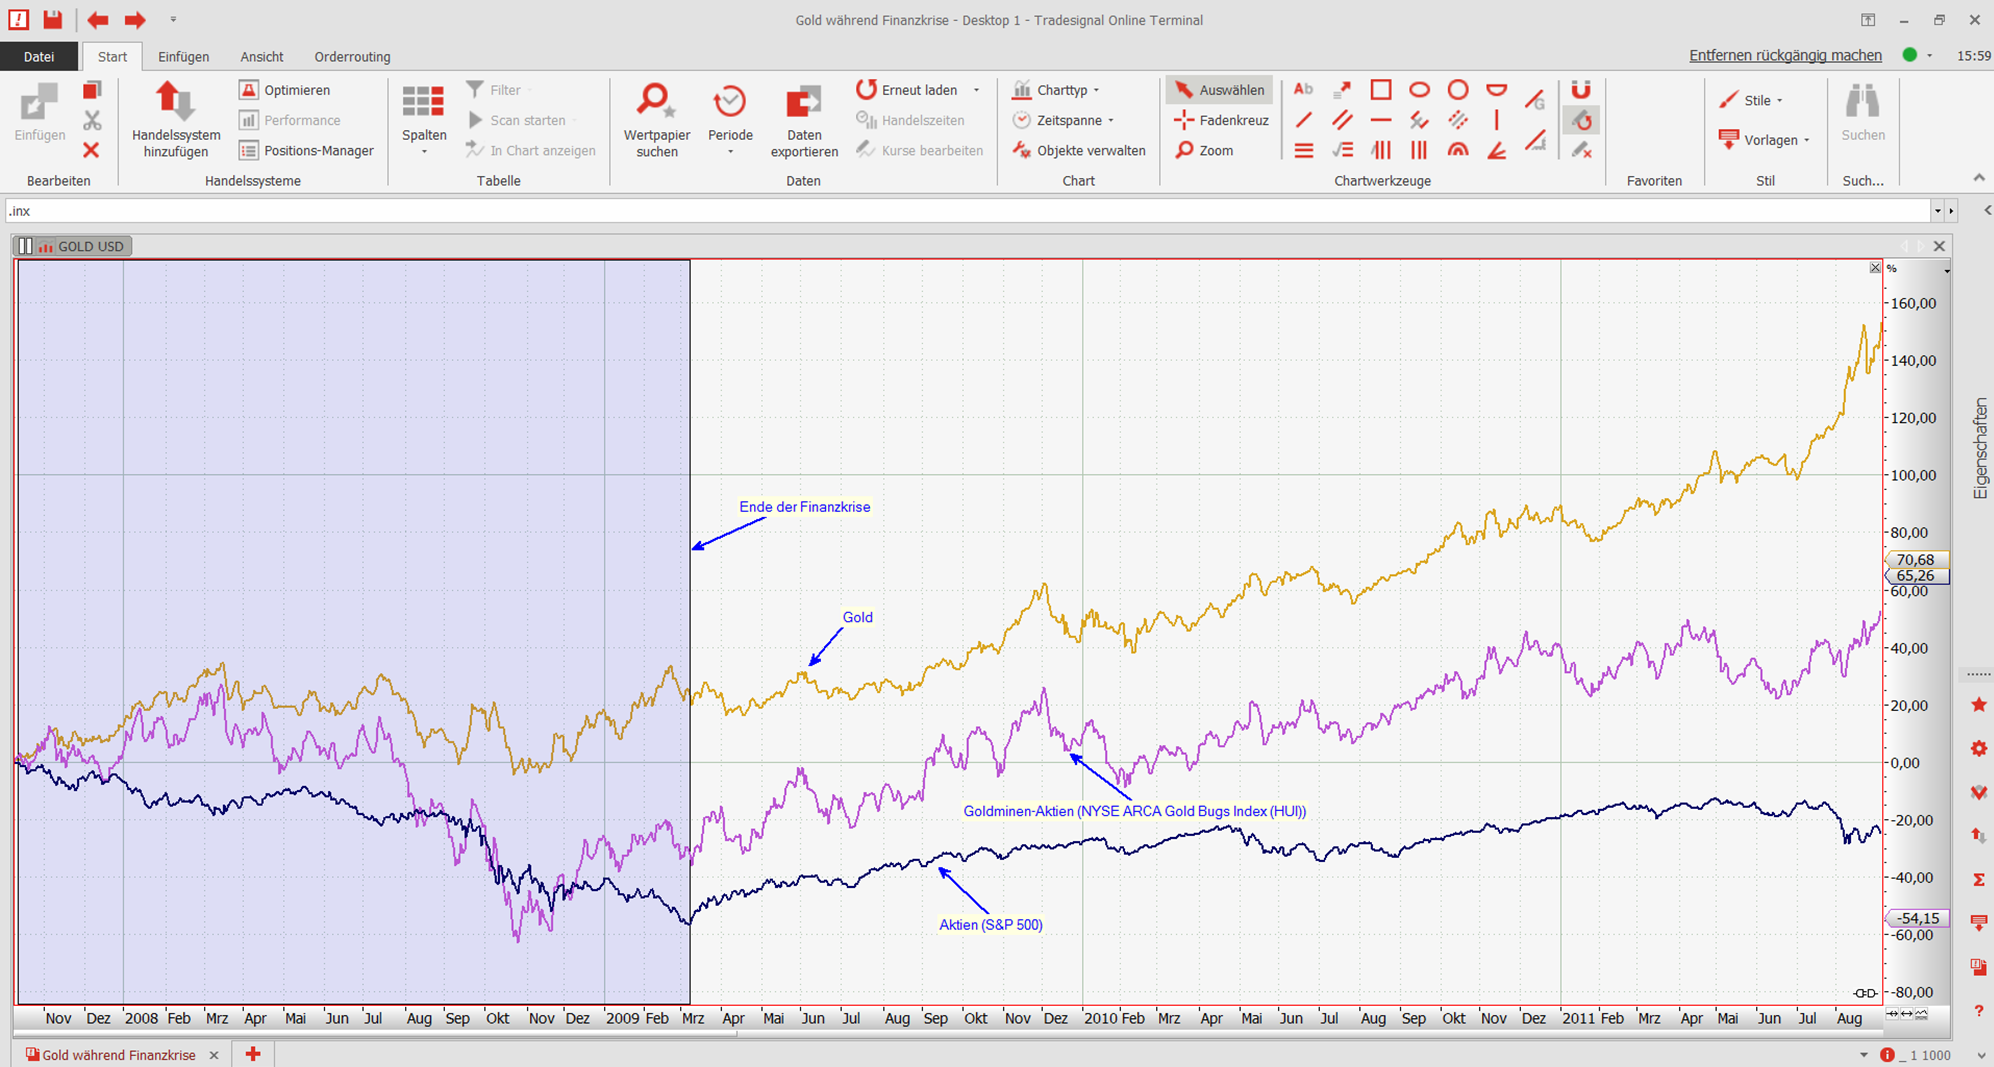The image size is (1994, 1067).
Task: Click the Wertpapier suchen magnifier icon
Action: pyautogui.click(x=655, y=102)
